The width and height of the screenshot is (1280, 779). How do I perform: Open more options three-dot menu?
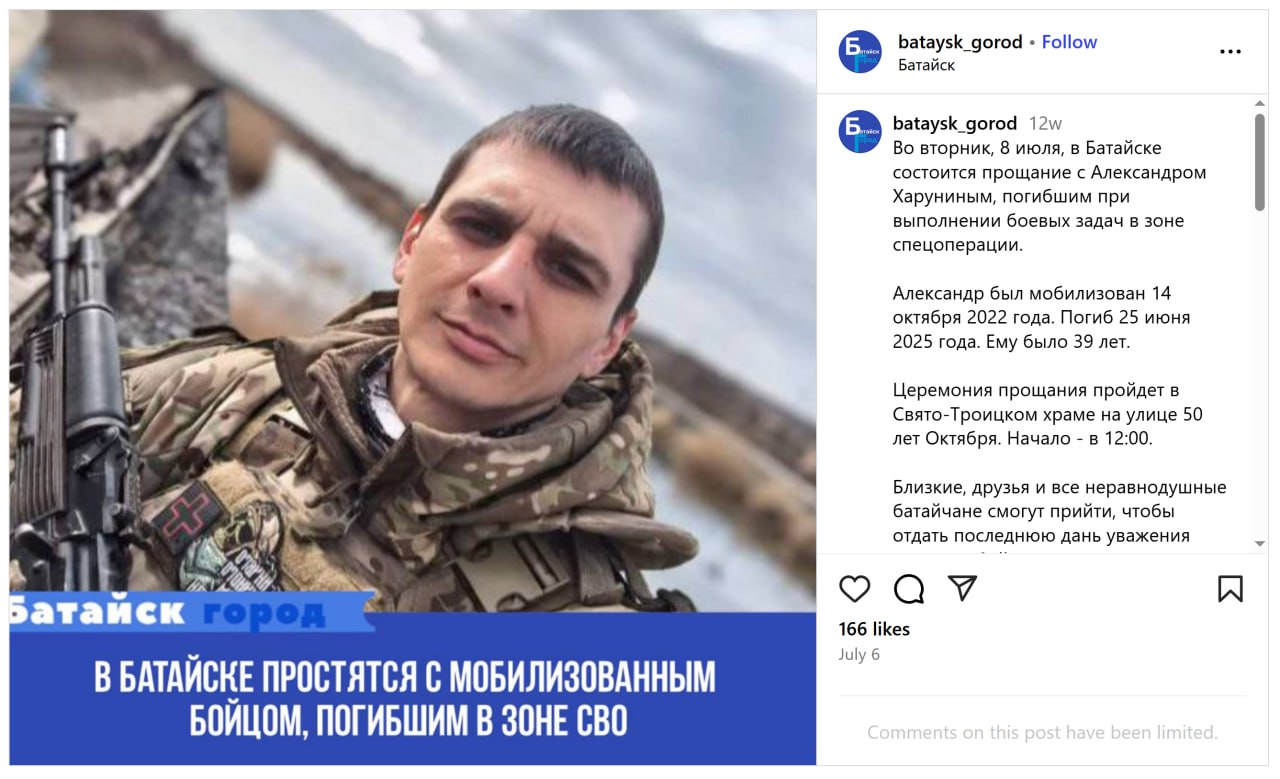(x=1230, y=52)
